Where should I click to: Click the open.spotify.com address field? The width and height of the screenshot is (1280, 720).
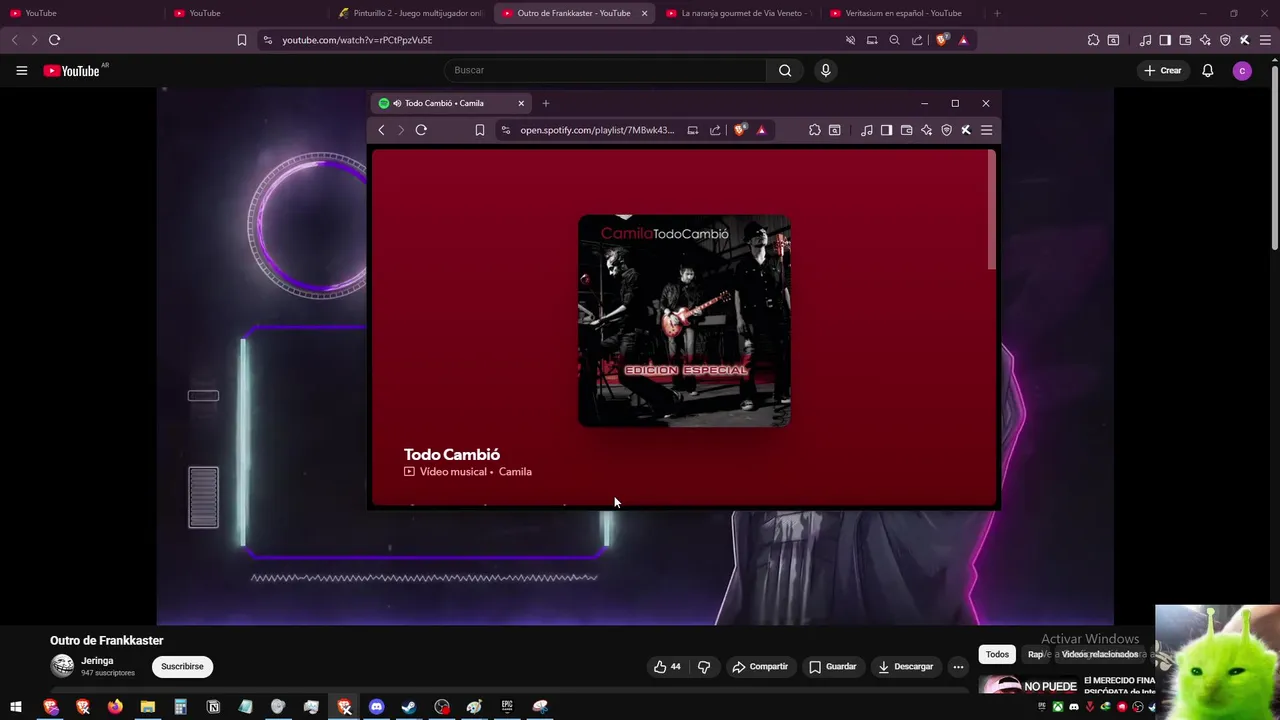[597, 130]
